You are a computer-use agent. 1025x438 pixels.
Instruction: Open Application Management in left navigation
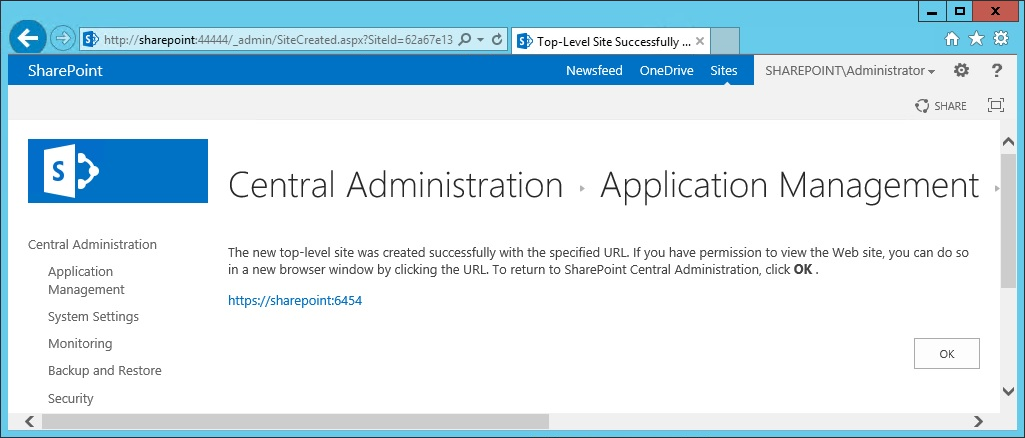86,280
